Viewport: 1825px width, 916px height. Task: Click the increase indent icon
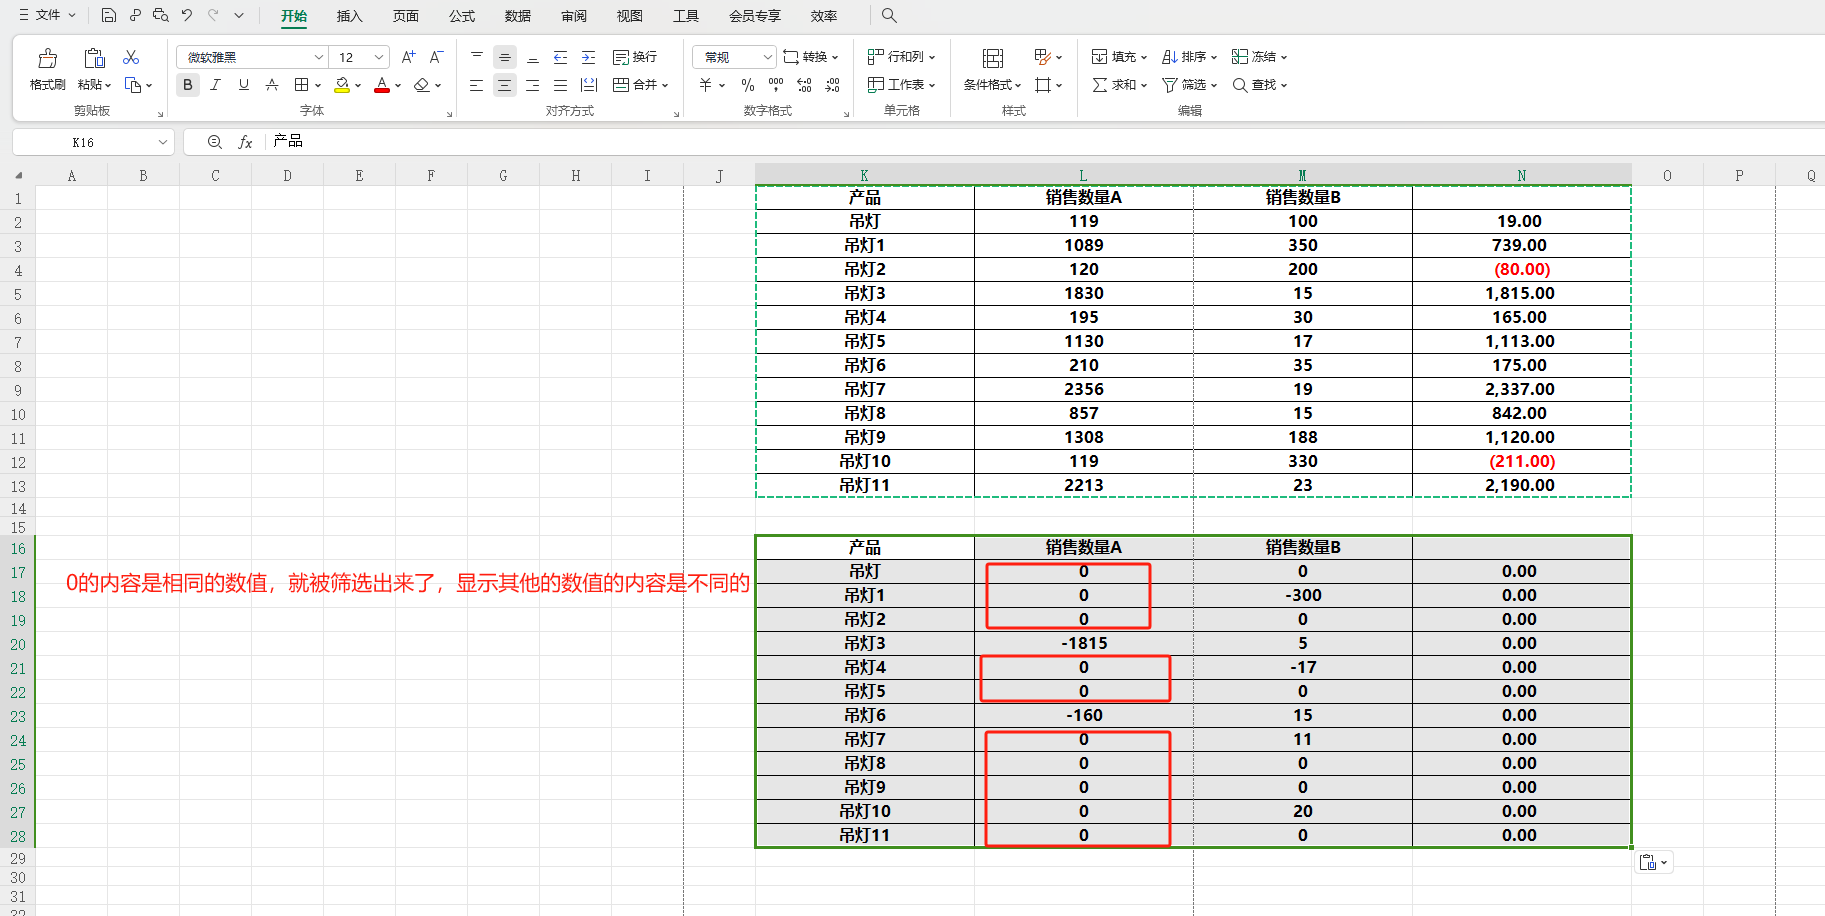click(589, 57)
